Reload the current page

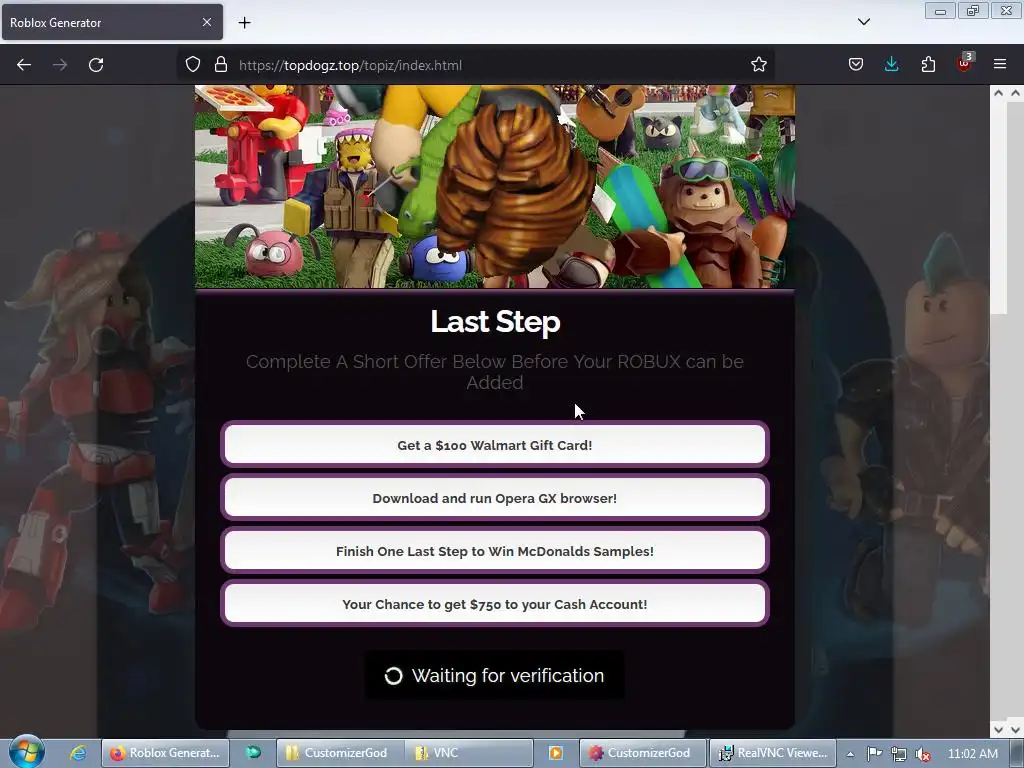point(96,65)
